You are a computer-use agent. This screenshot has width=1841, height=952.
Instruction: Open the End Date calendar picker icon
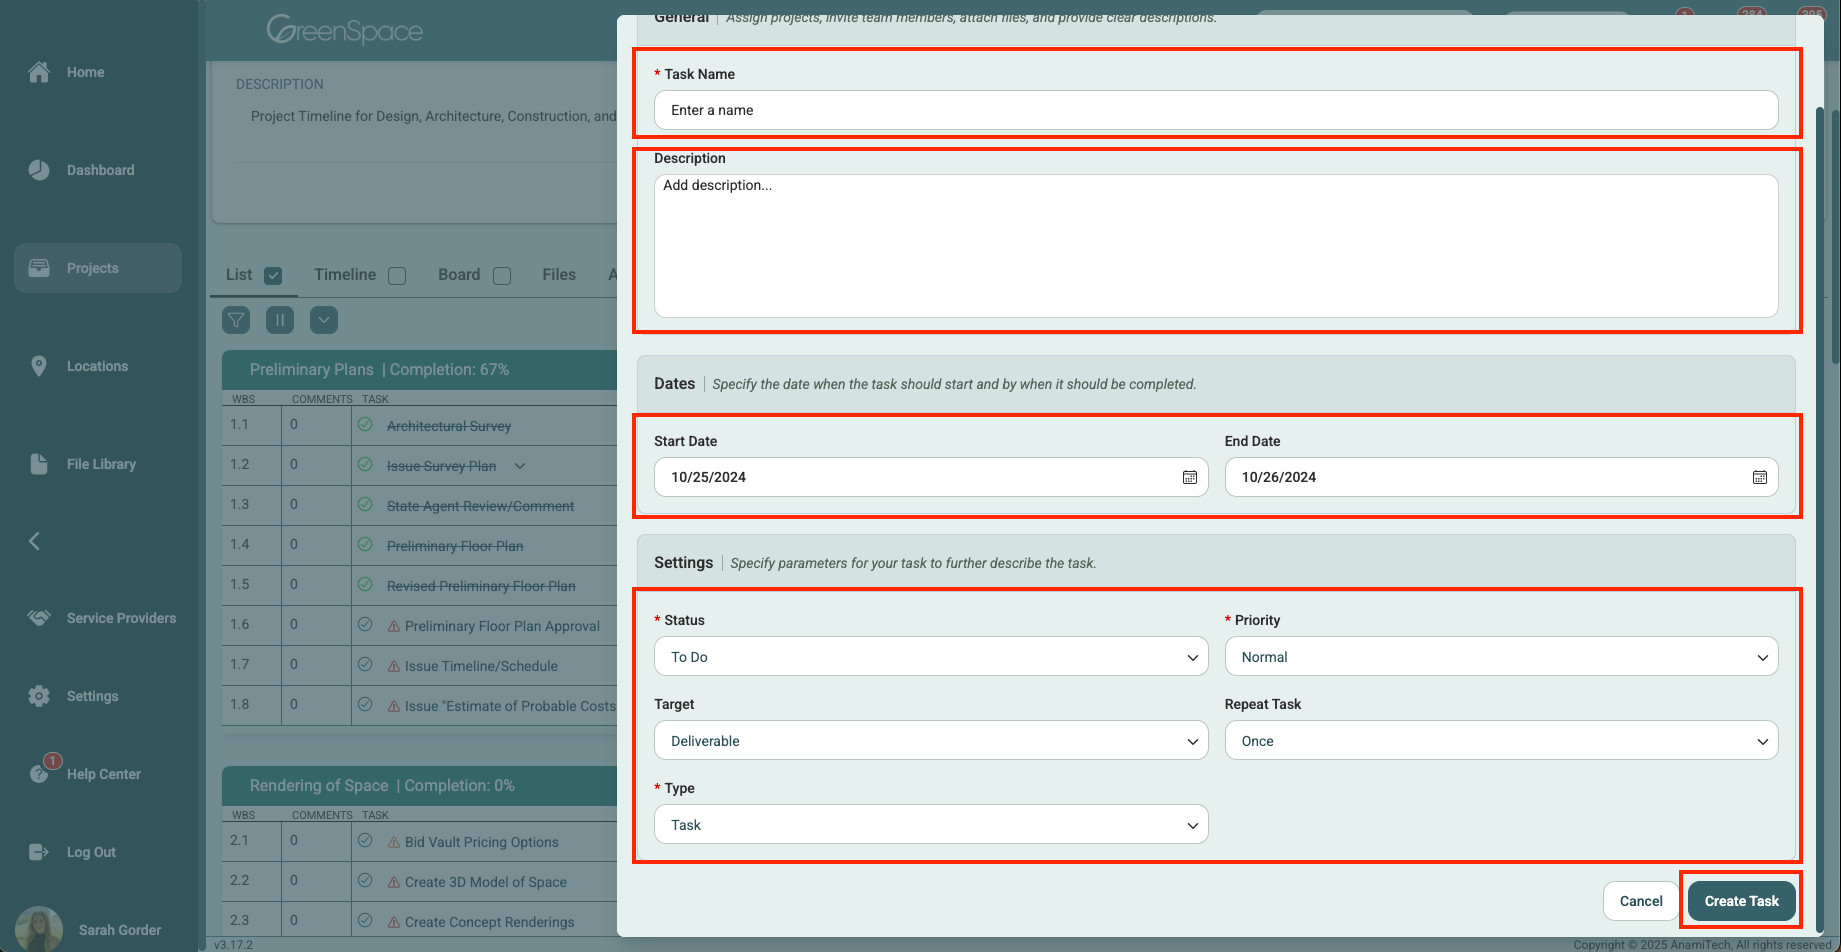click(1759, 477)
